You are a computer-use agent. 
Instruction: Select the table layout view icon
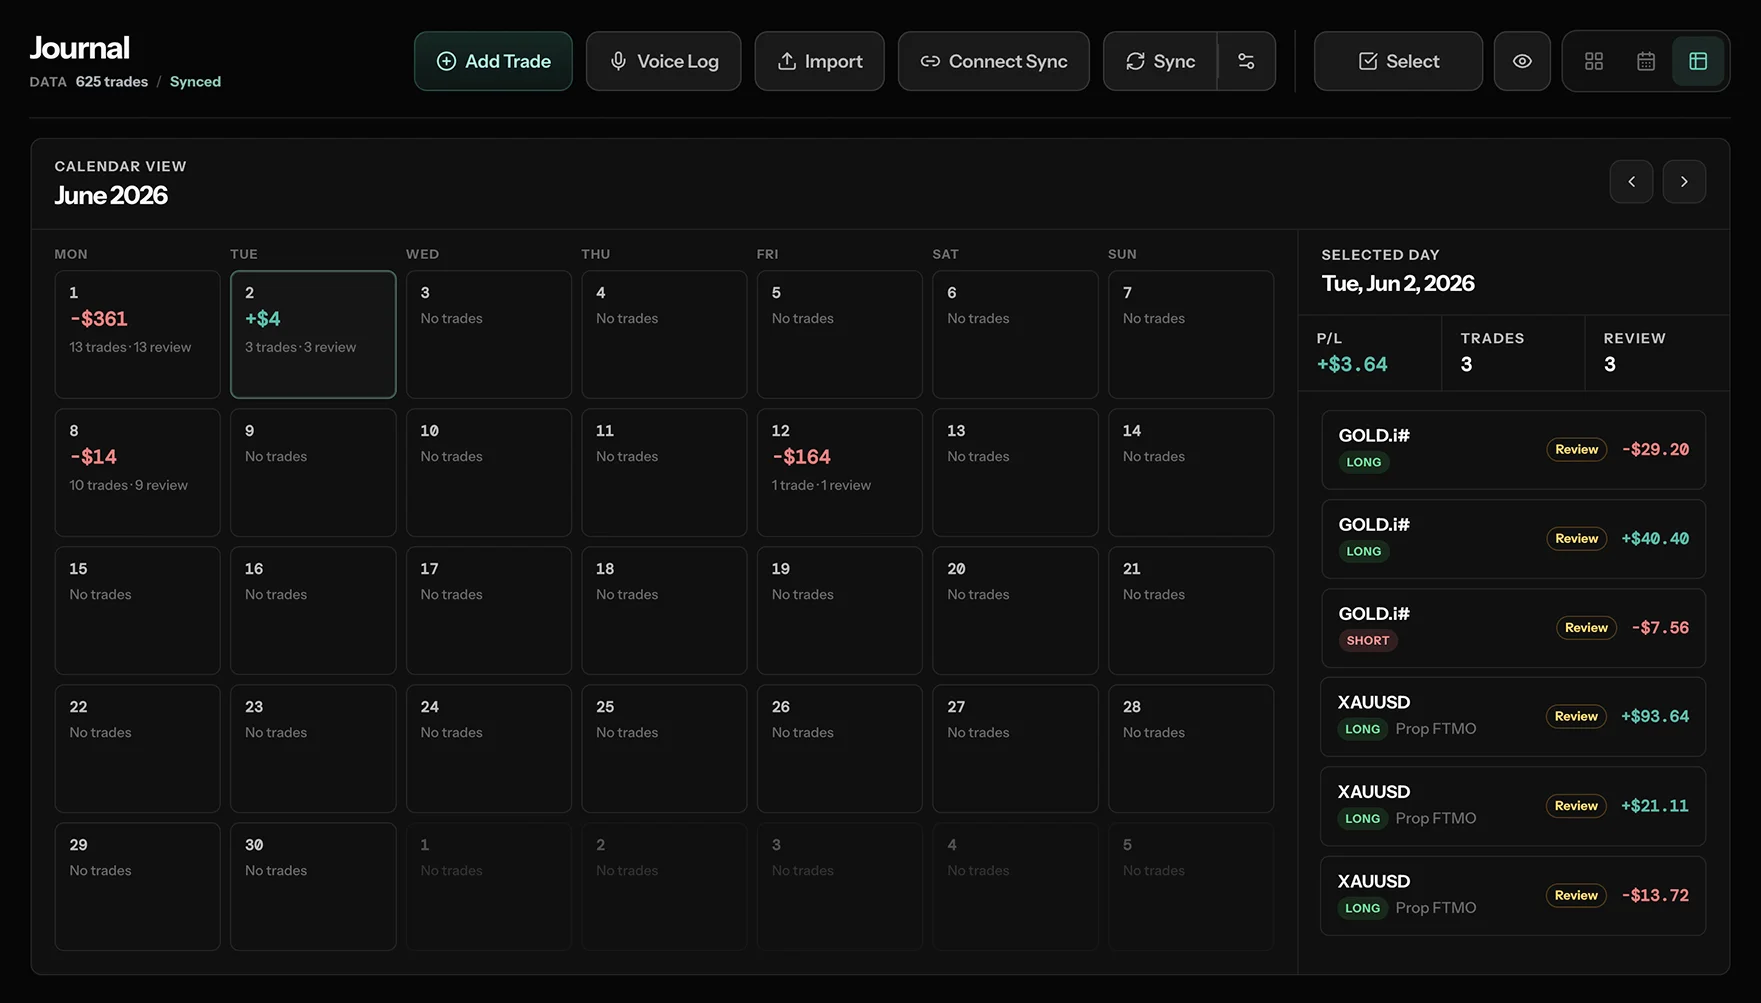coord(1698,61)
